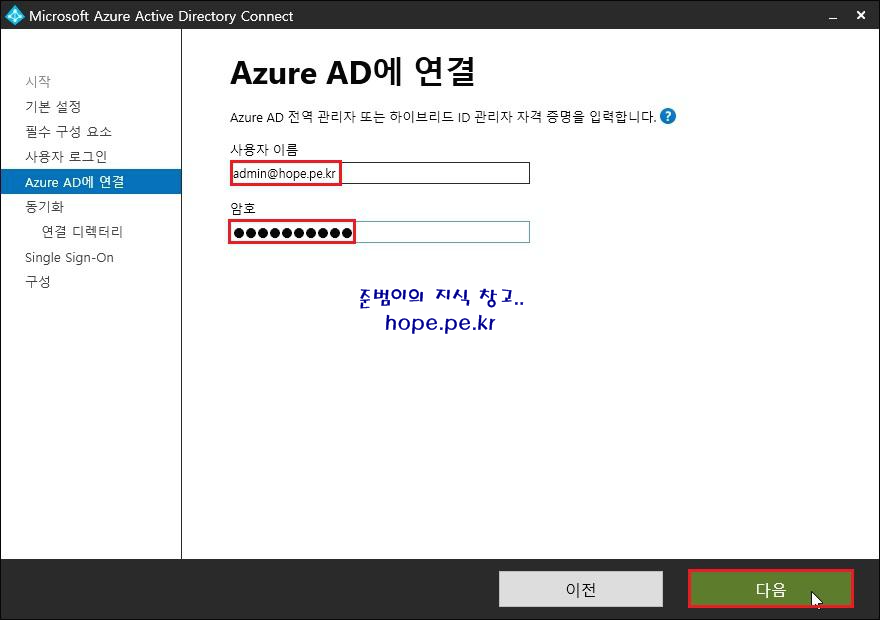Open the Single Sign-On step
This screenshot has width=880, height=620.
[x=69, y=258]
